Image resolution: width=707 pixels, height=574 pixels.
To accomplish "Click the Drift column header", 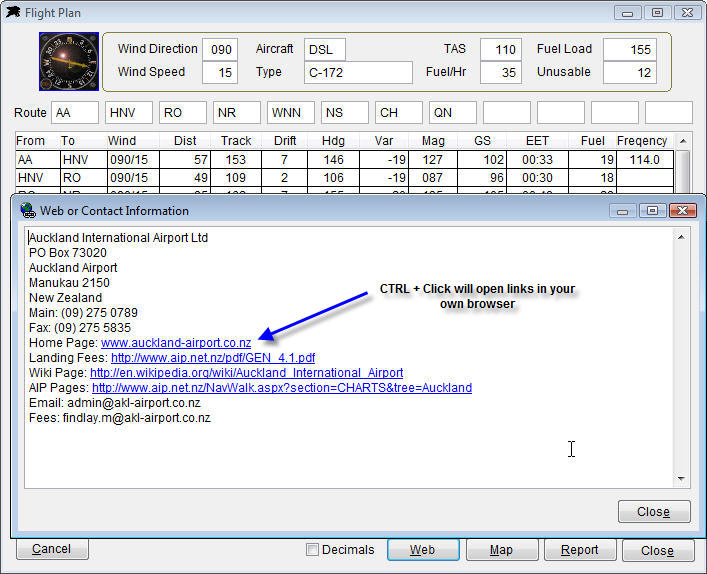I will (285, 141).
